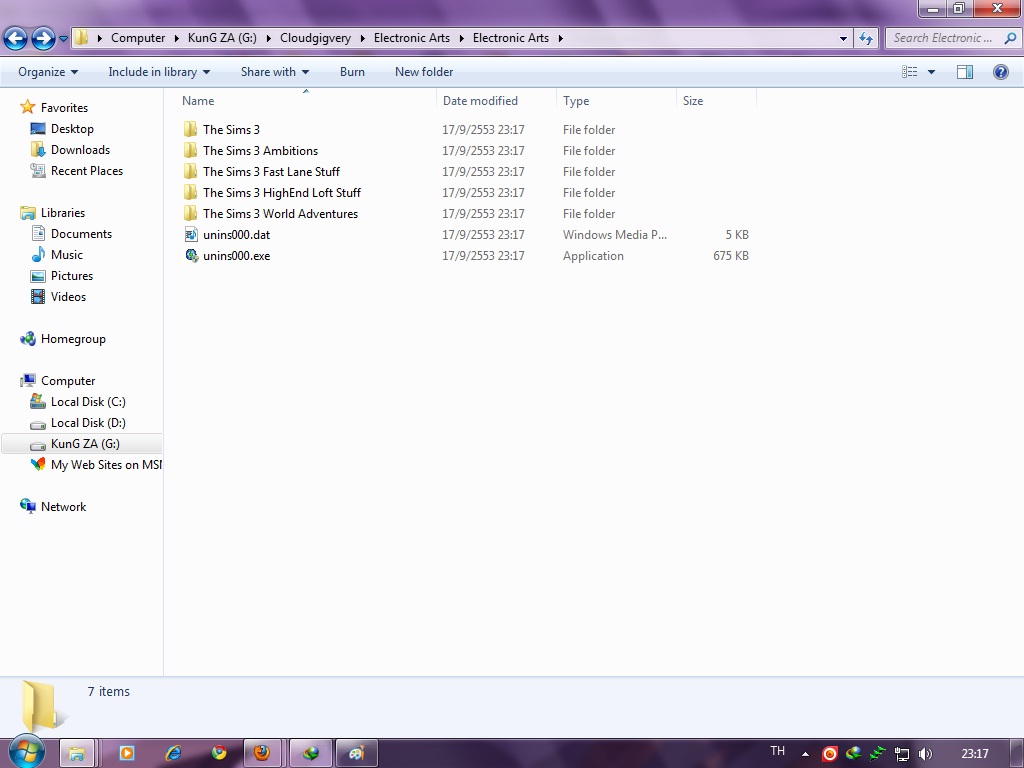Screen dimensions: 1024x768
Task: Select the unins000.dat file icon
Action: tap(191, 234)
